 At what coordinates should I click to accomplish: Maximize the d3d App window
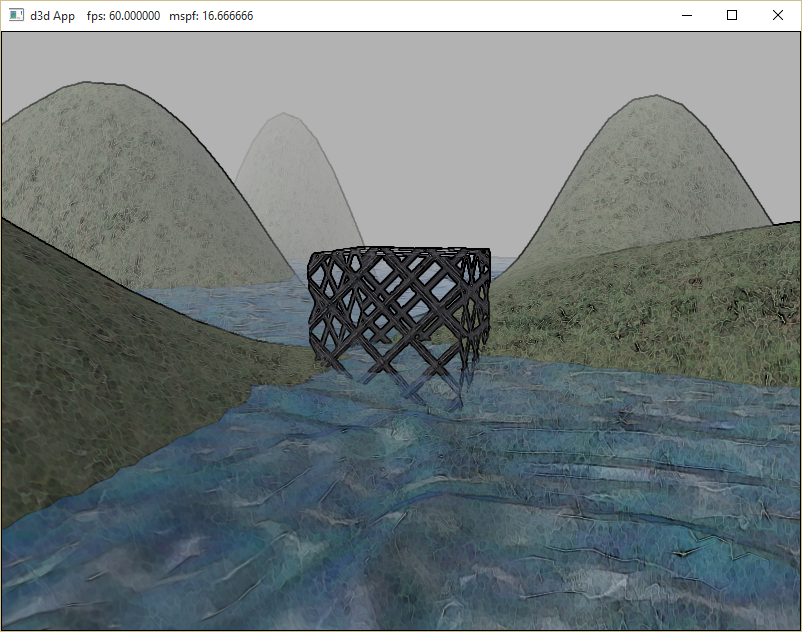[732, 15]
